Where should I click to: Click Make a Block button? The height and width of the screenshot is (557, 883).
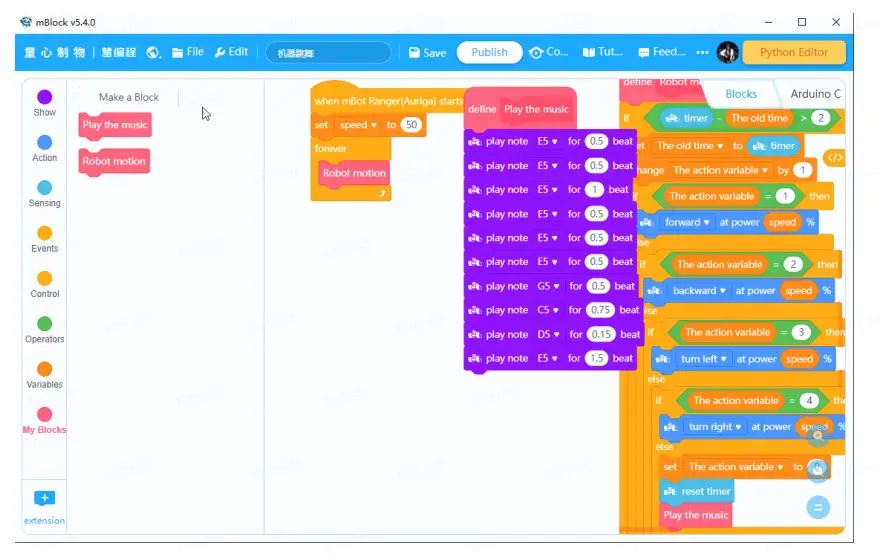point(129,97)
